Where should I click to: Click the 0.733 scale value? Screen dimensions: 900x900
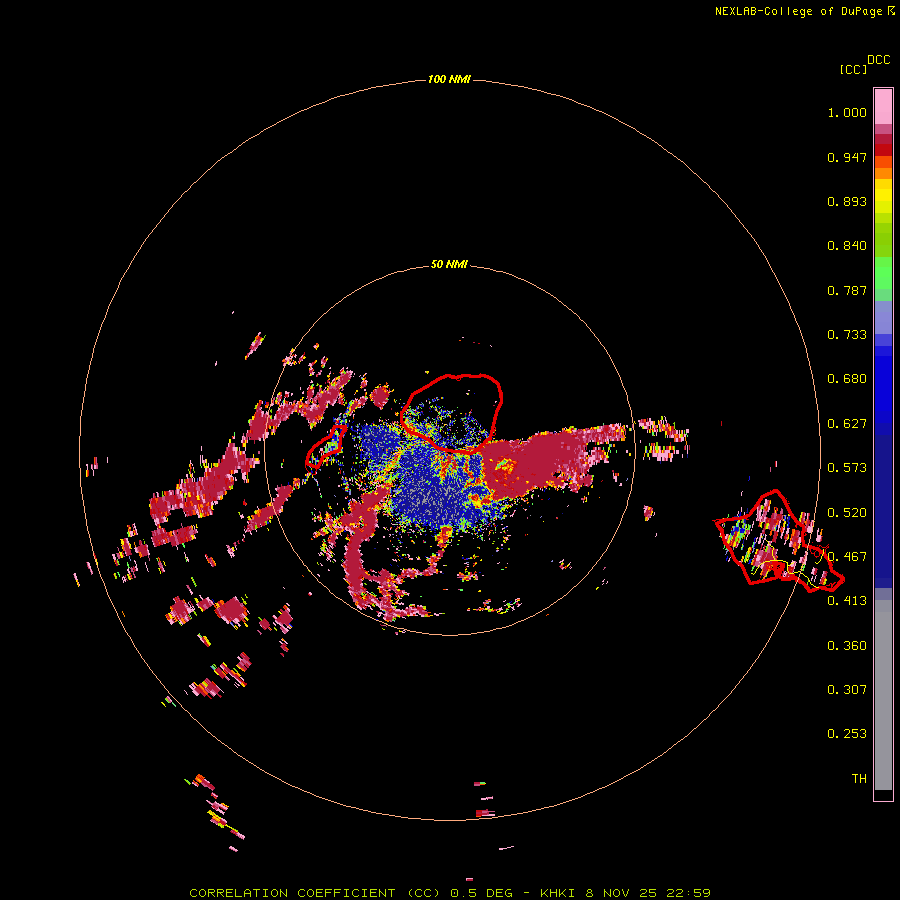(847, 335)
